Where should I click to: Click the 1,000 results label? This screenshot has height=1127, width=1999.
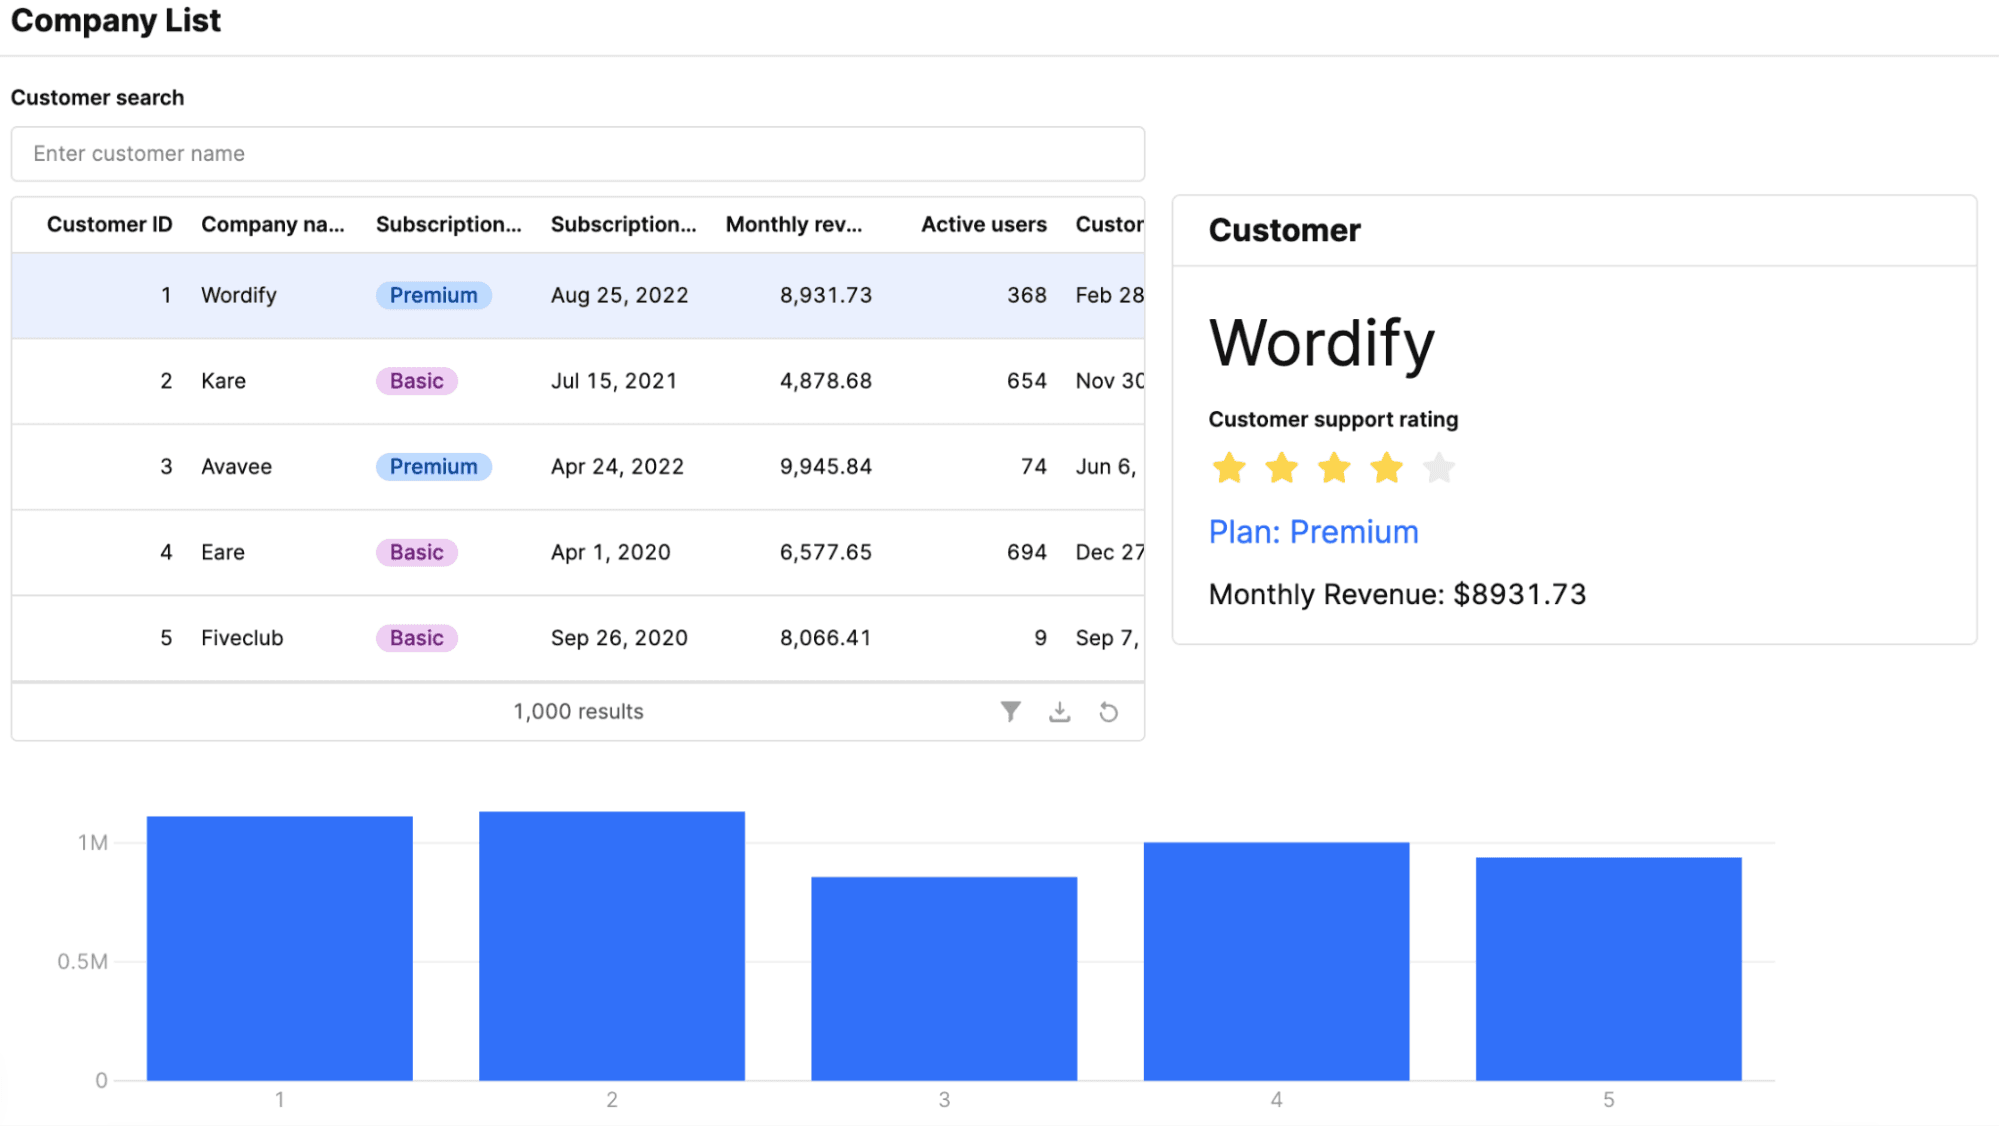(578, 711)
